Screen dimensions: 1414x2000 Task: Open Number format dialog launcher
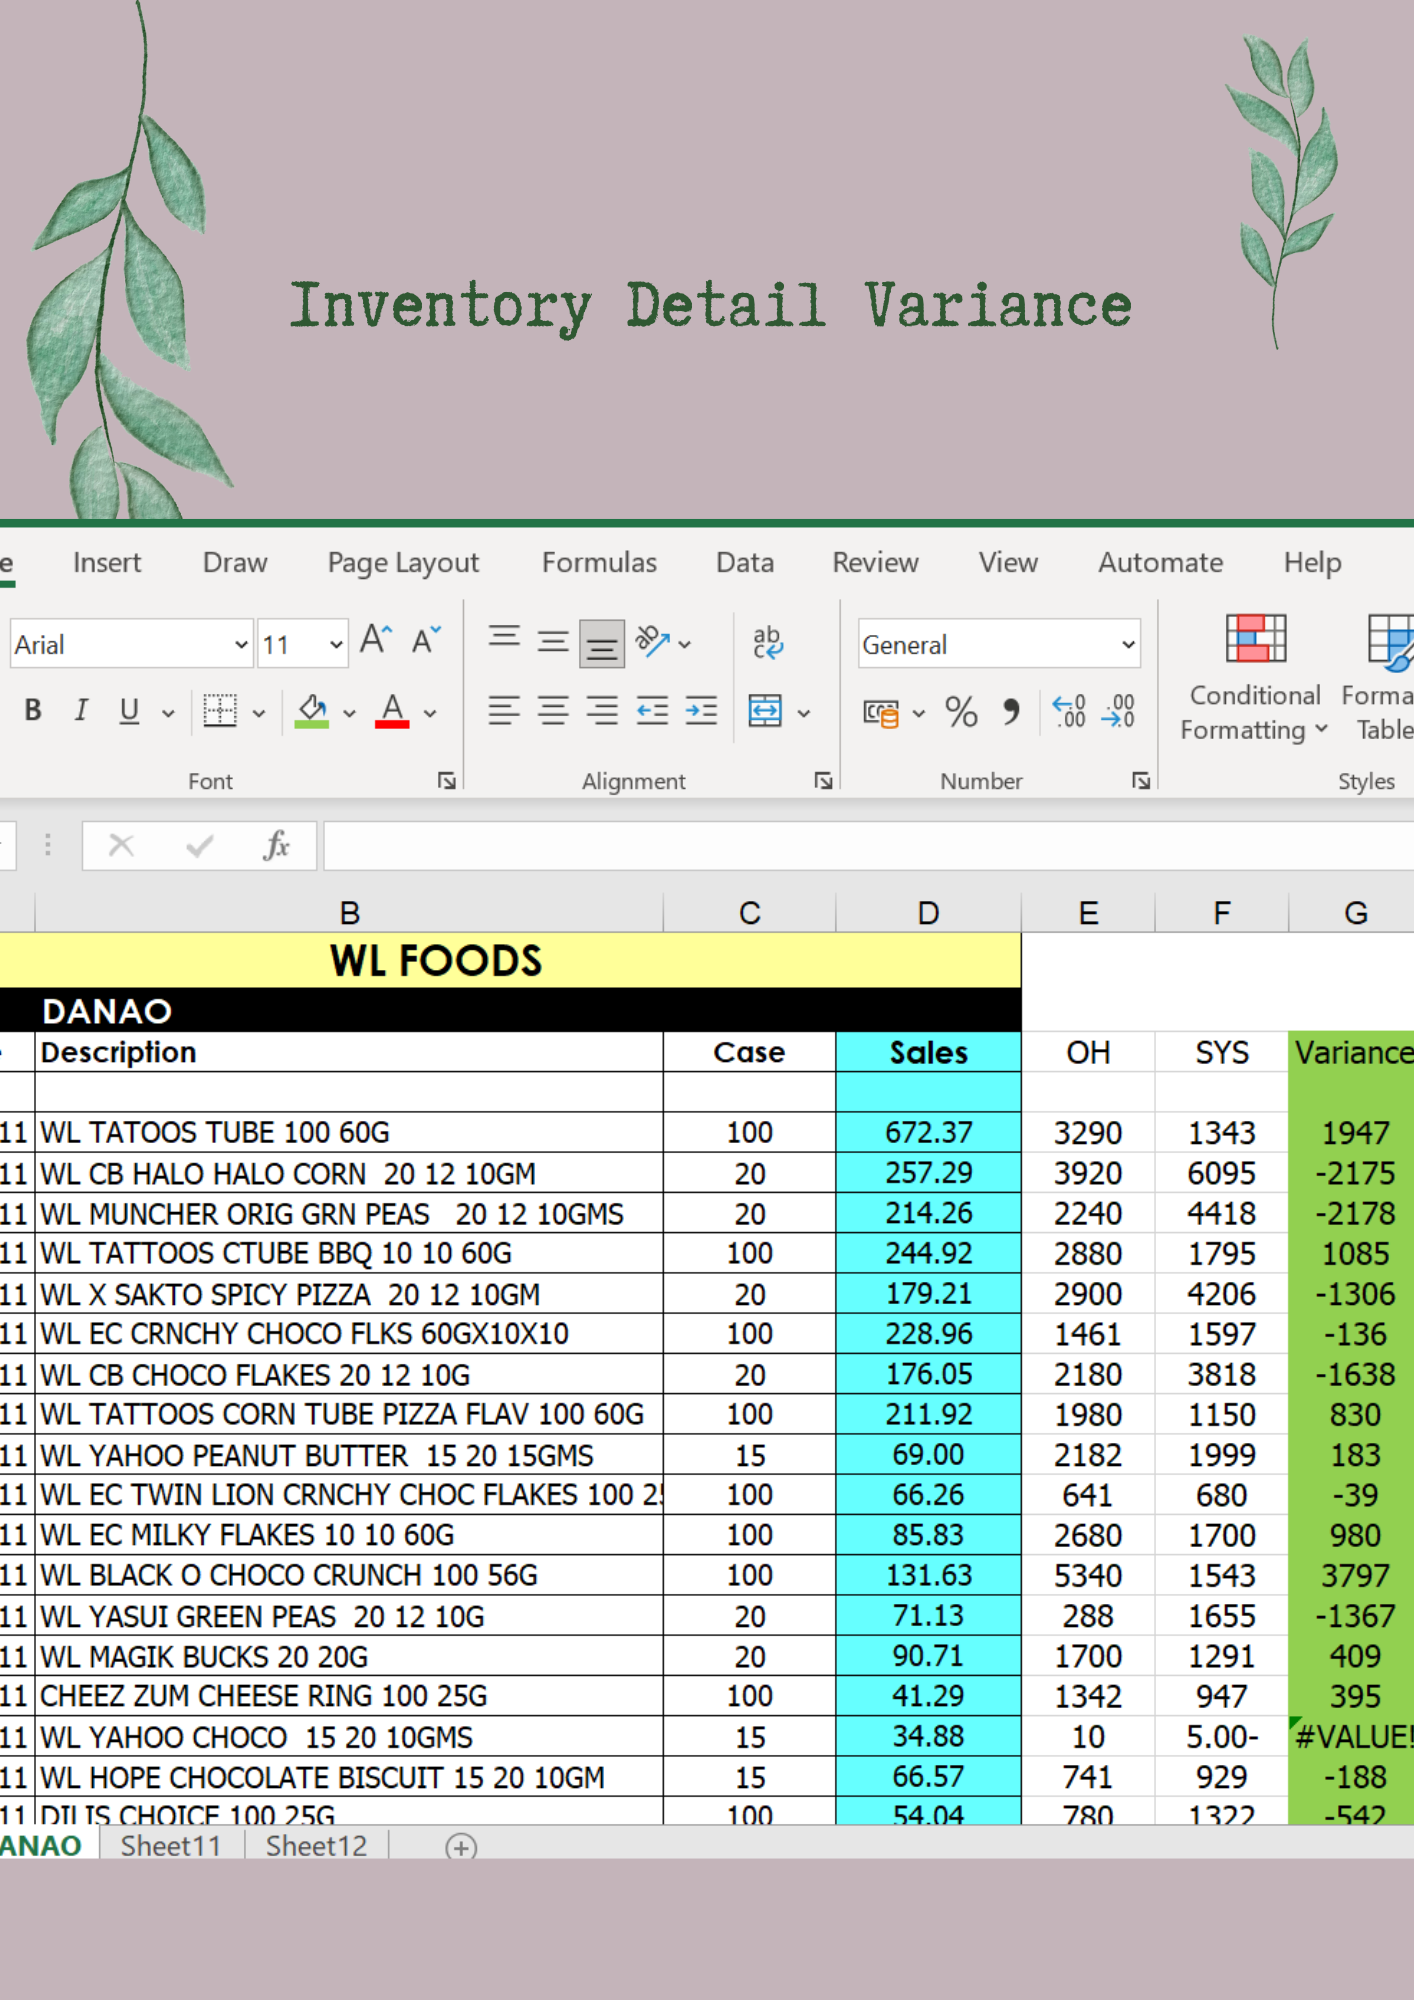tap(1141, 781)
